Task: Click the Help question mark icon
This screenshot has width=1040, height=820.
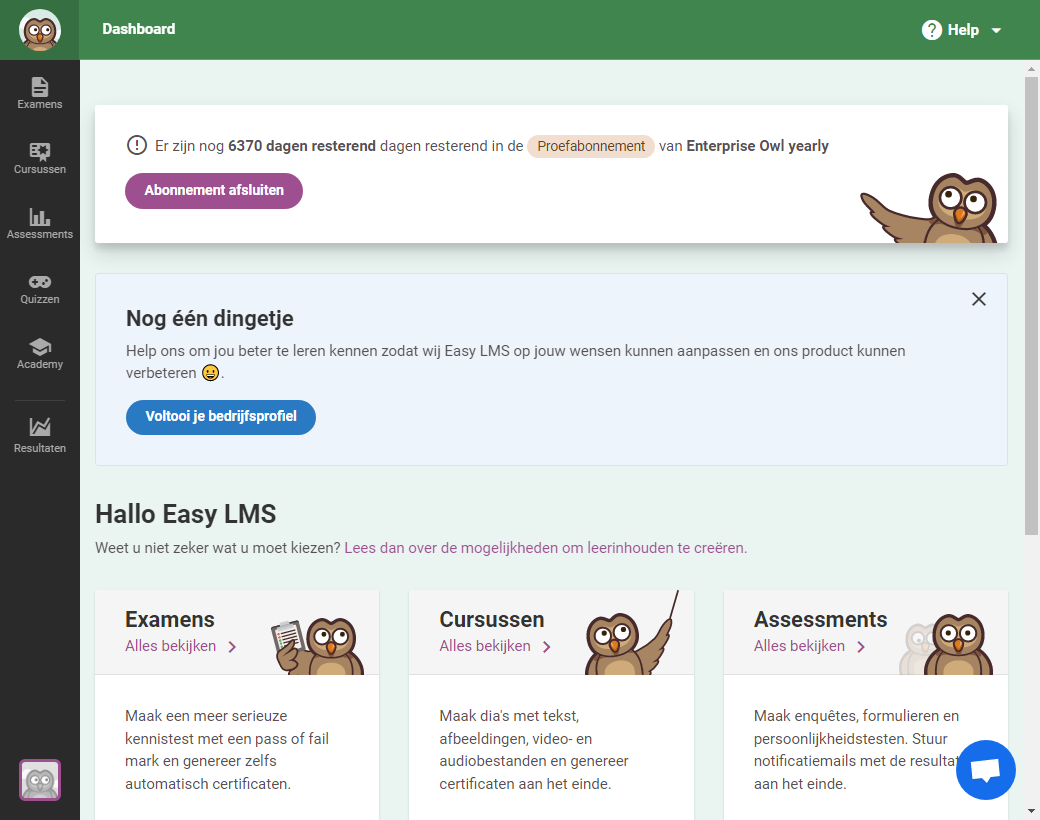Action: [x=931, y=30]
